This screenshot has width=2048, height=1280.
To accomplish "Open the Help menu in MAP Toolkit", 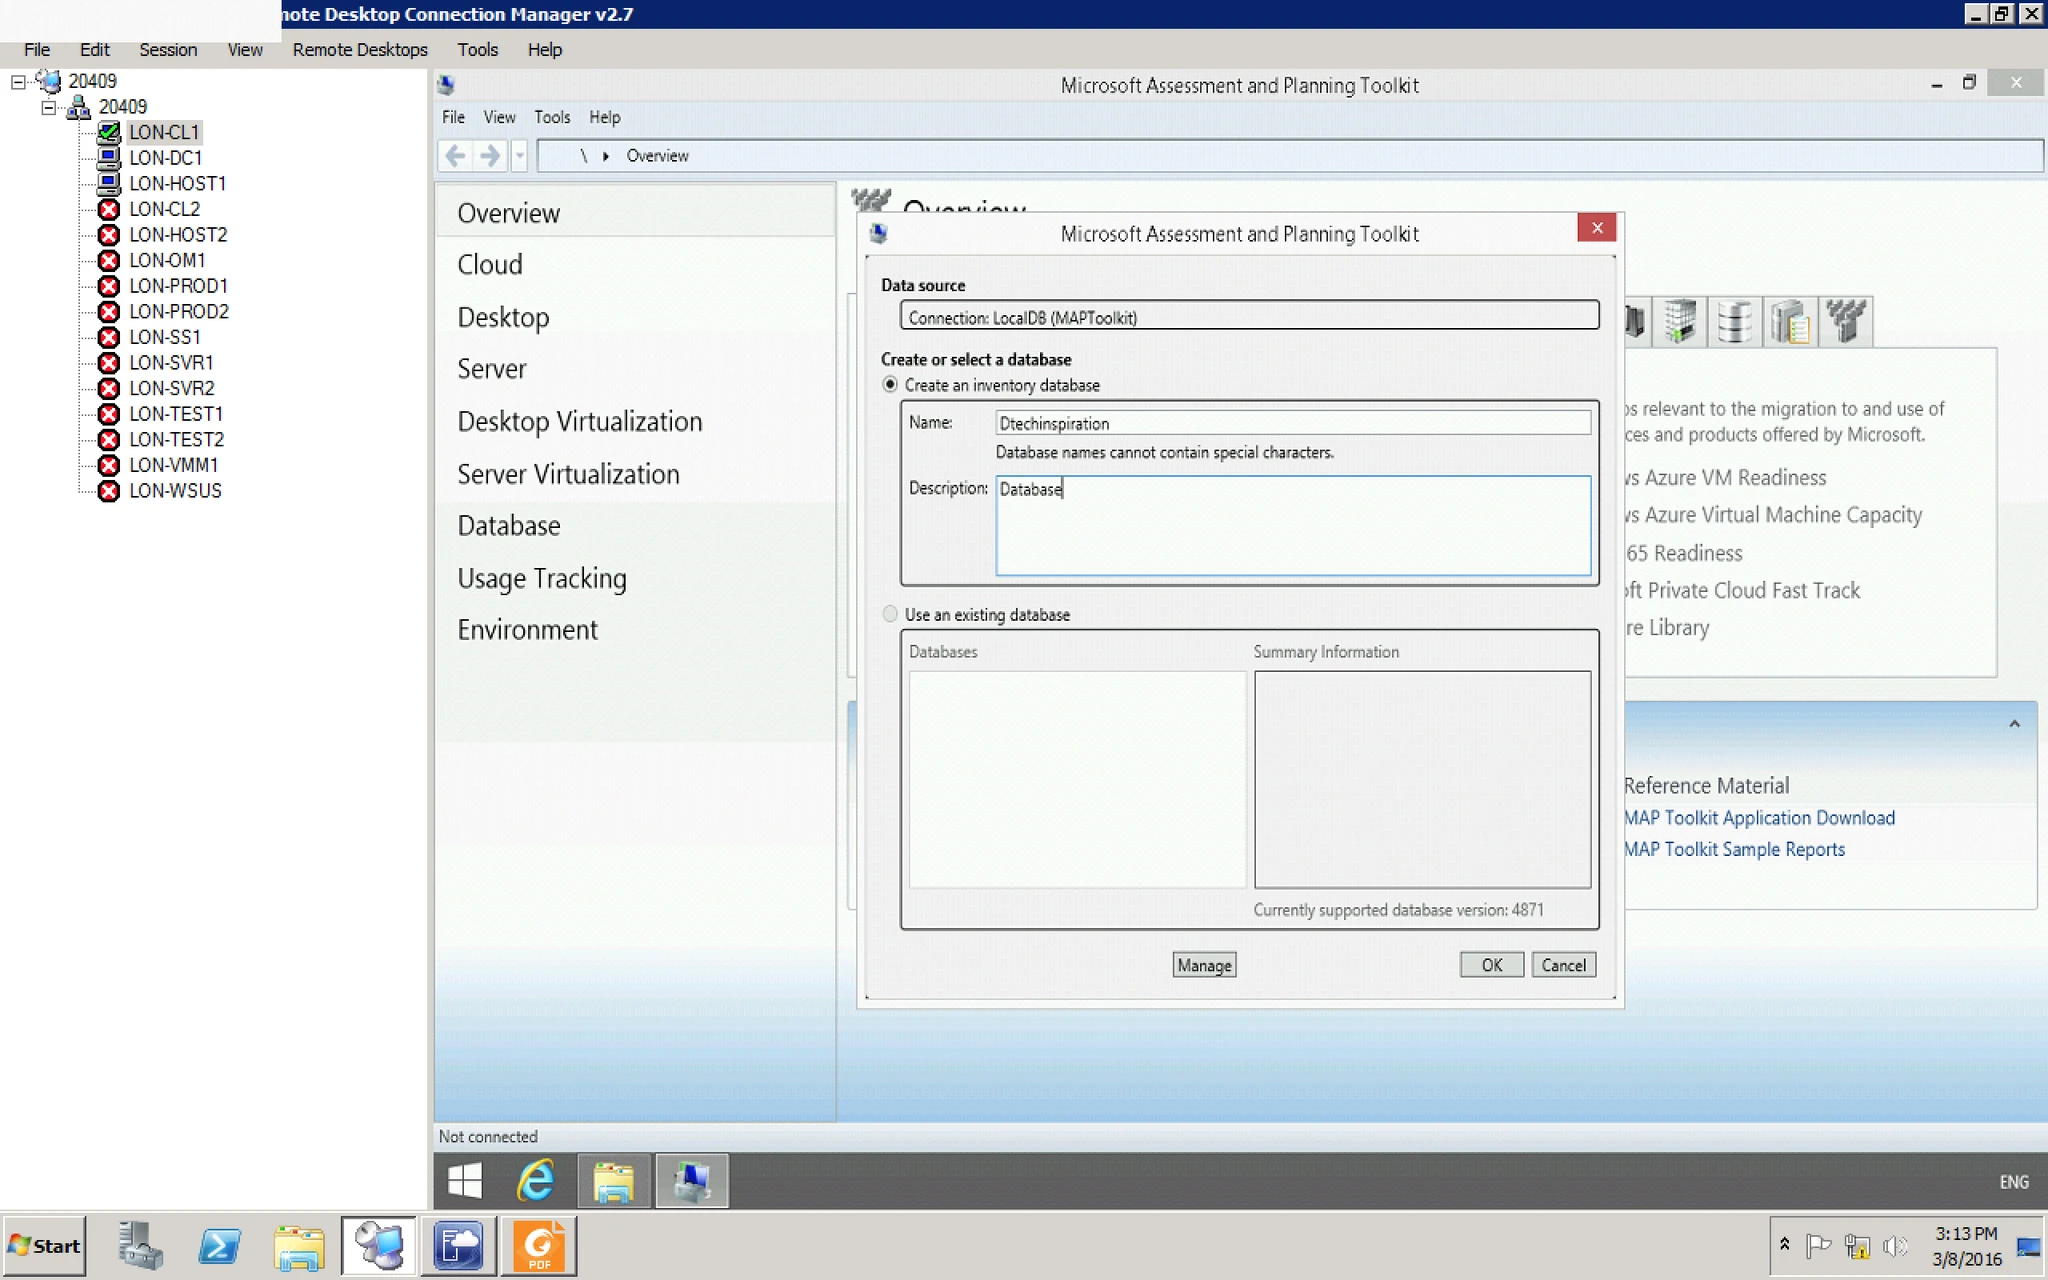I will [x=605, y=117].
